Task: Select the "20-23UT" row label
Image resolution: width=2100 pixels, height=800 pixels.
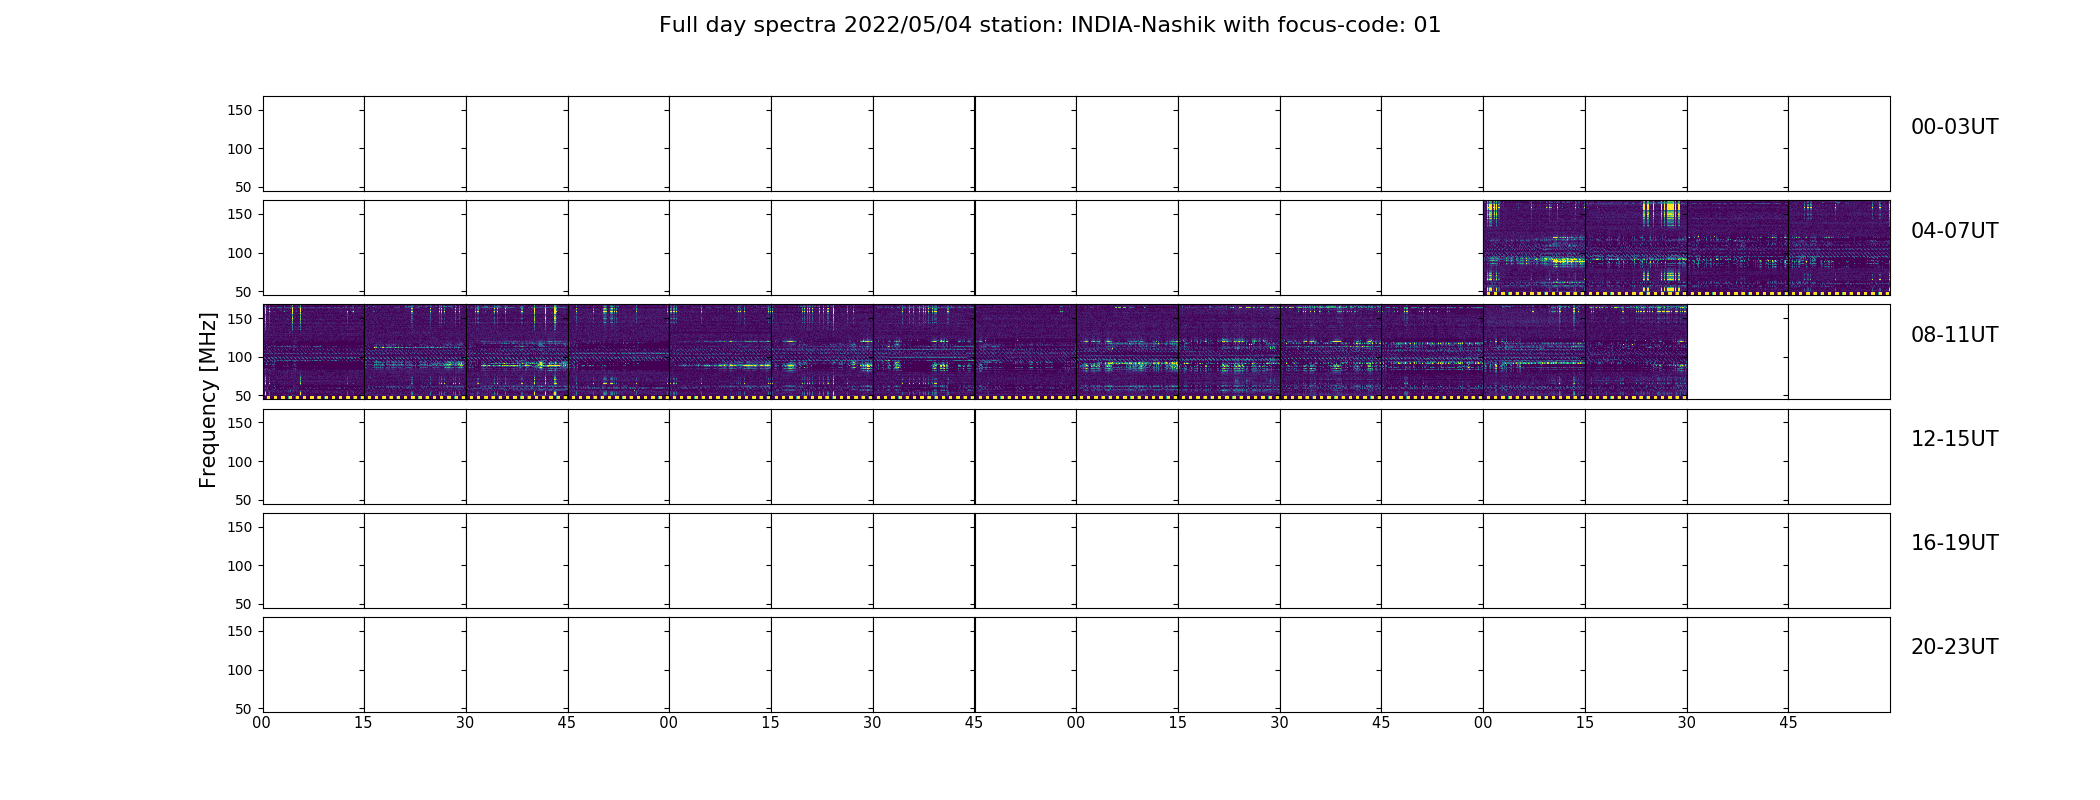Action: pos(1954,647)
